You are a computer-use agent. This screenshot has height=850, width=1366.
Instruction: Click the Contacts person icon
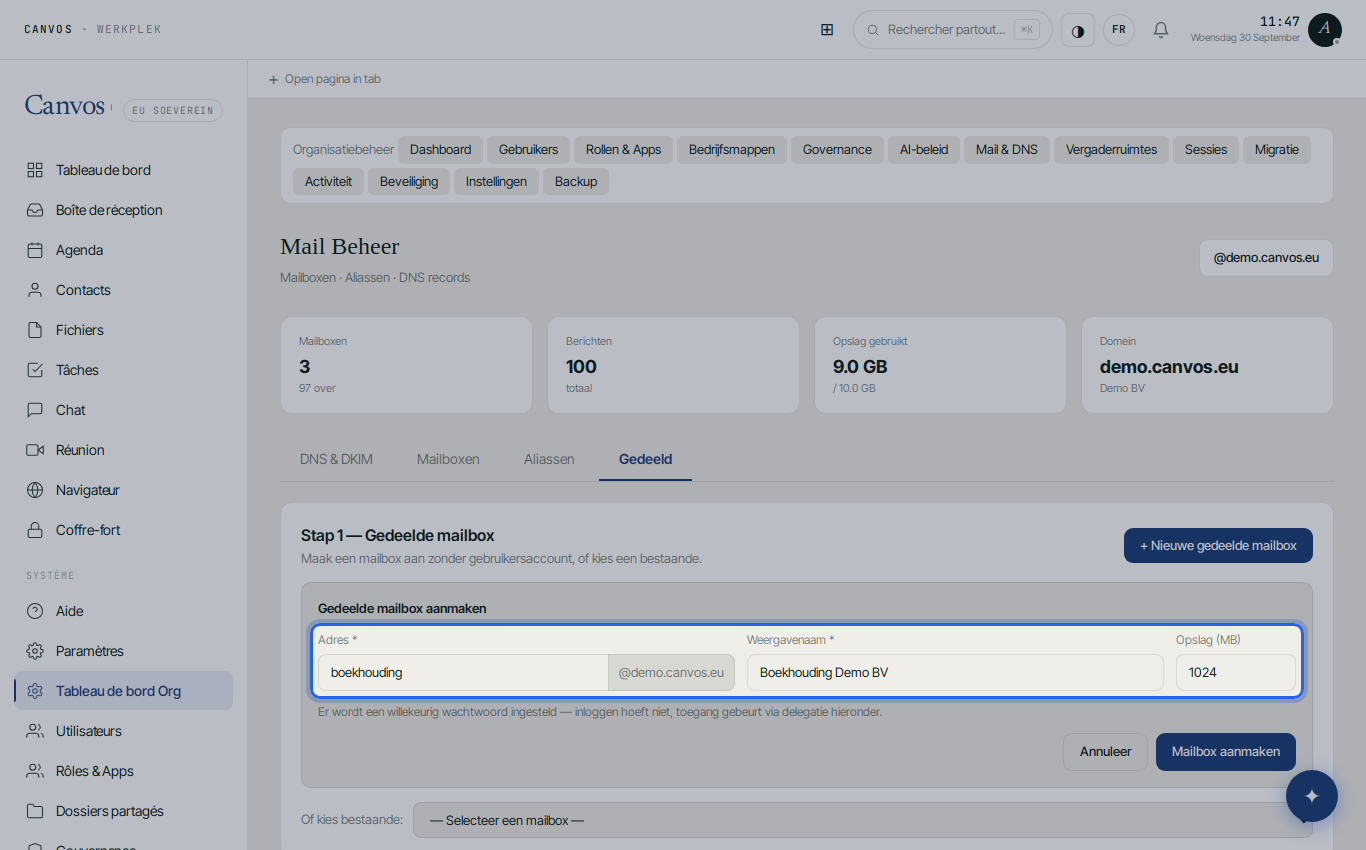click(35, 290)
